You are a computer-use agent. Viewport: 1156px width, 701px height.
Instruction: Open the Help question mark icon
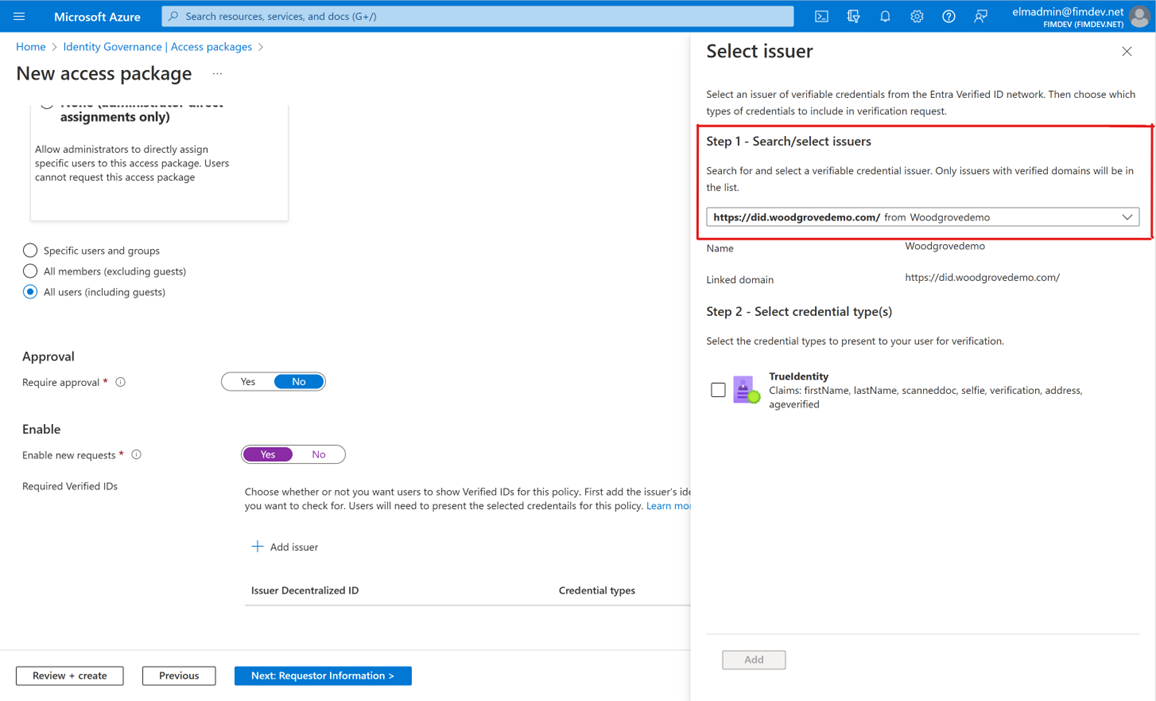[949, 16]
